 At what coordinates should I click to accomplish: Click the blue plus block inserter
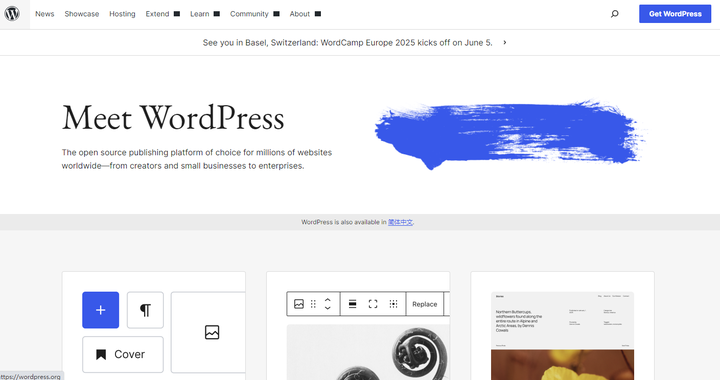(x=101, y=310)
